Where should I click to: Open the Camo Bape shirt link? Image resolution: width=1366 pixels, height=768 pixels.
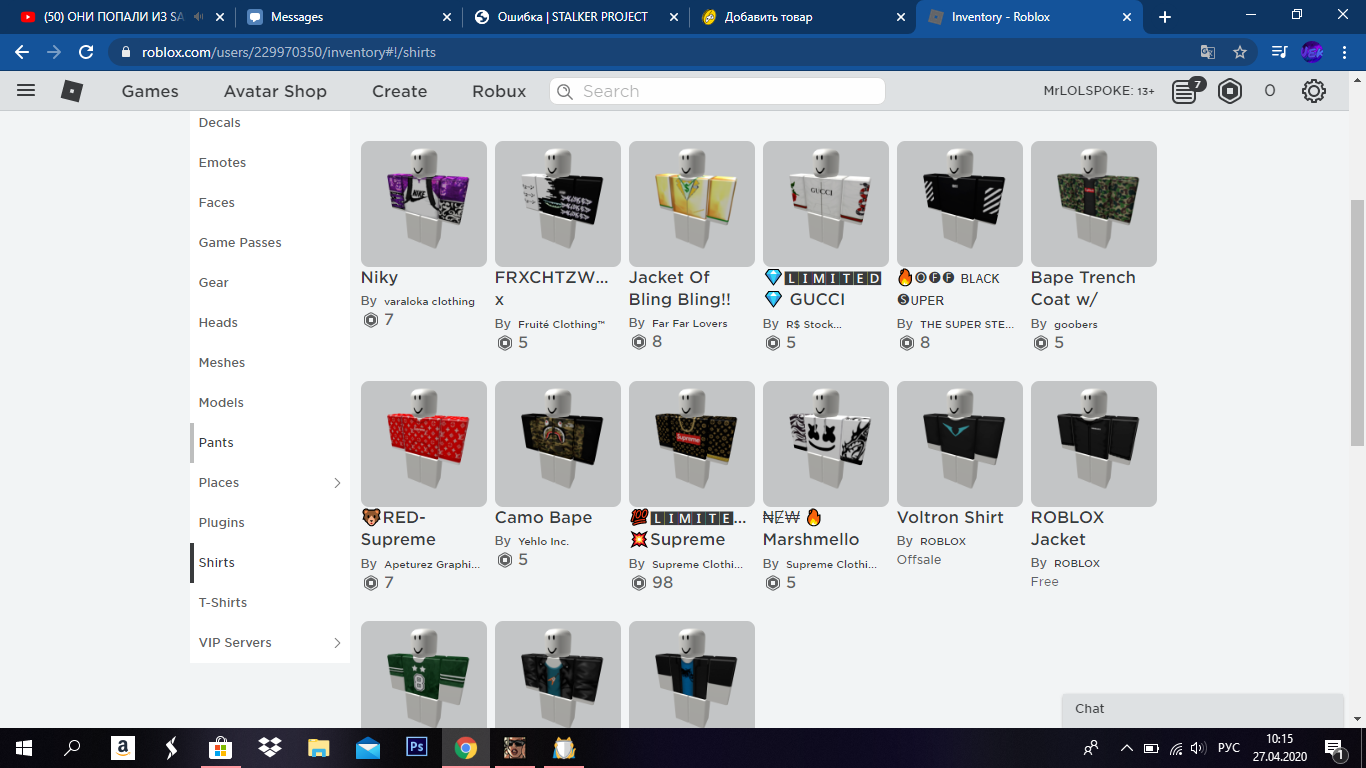pyautogui.click(x=543, y=518)
